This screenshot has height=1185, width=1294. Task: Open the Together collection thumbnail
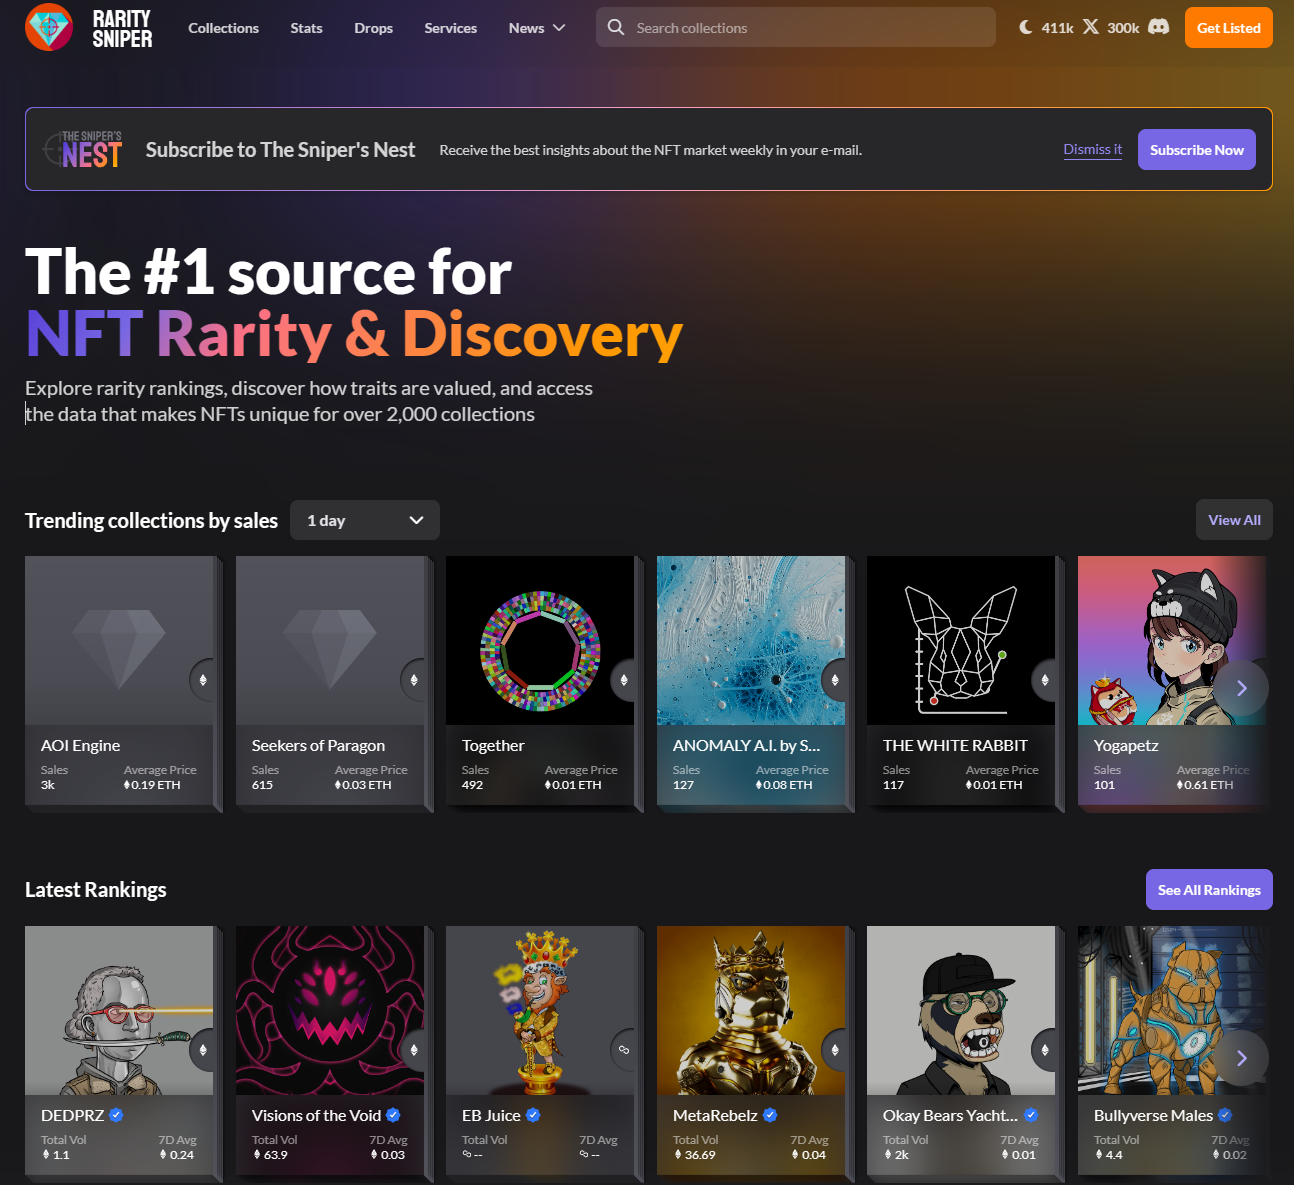(540, 641)
